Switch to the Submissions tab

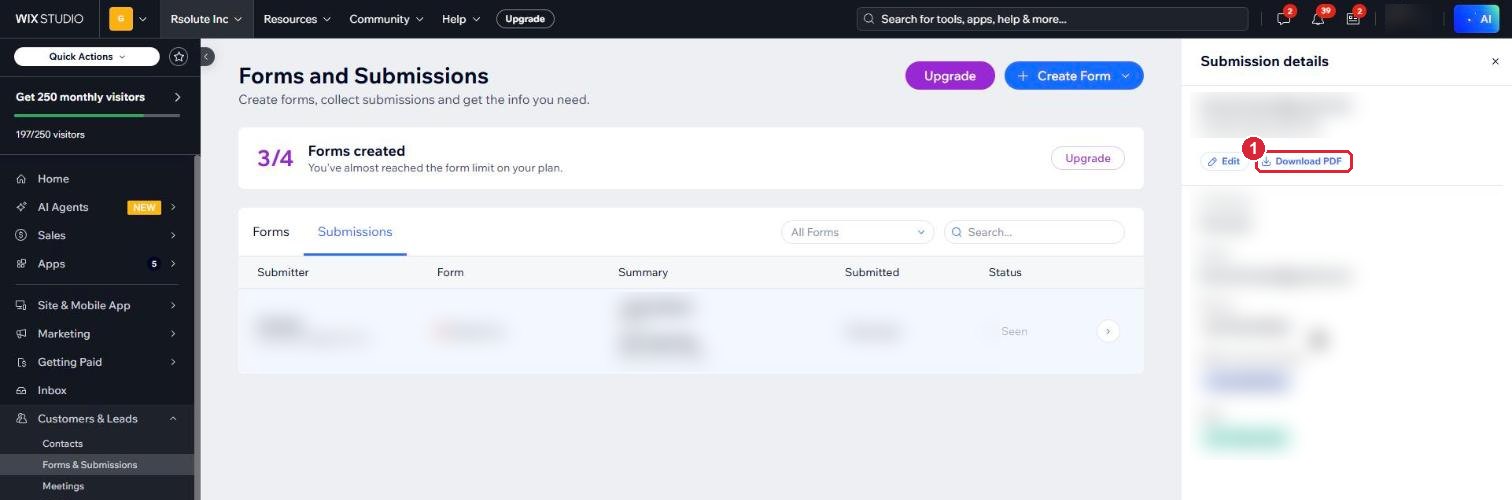click(x=355, y=232)
